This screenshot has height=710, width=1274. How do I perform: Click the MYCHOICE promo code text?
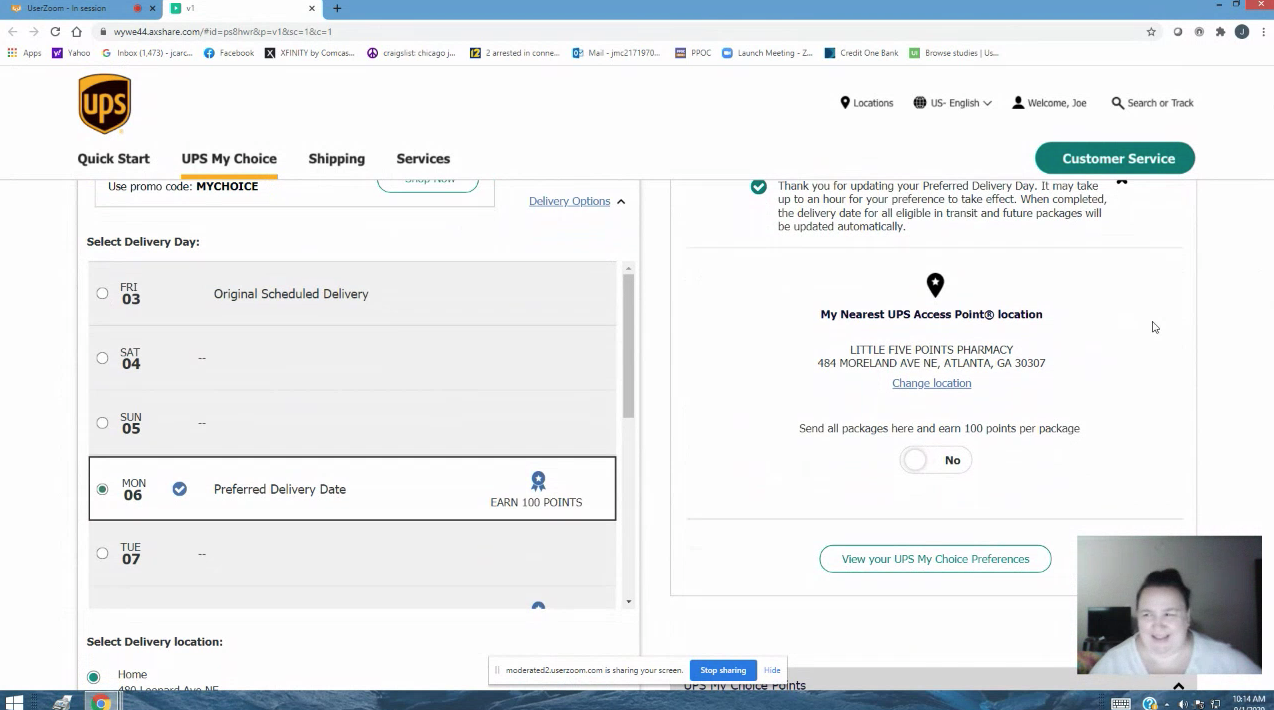(x=227, y=186)
